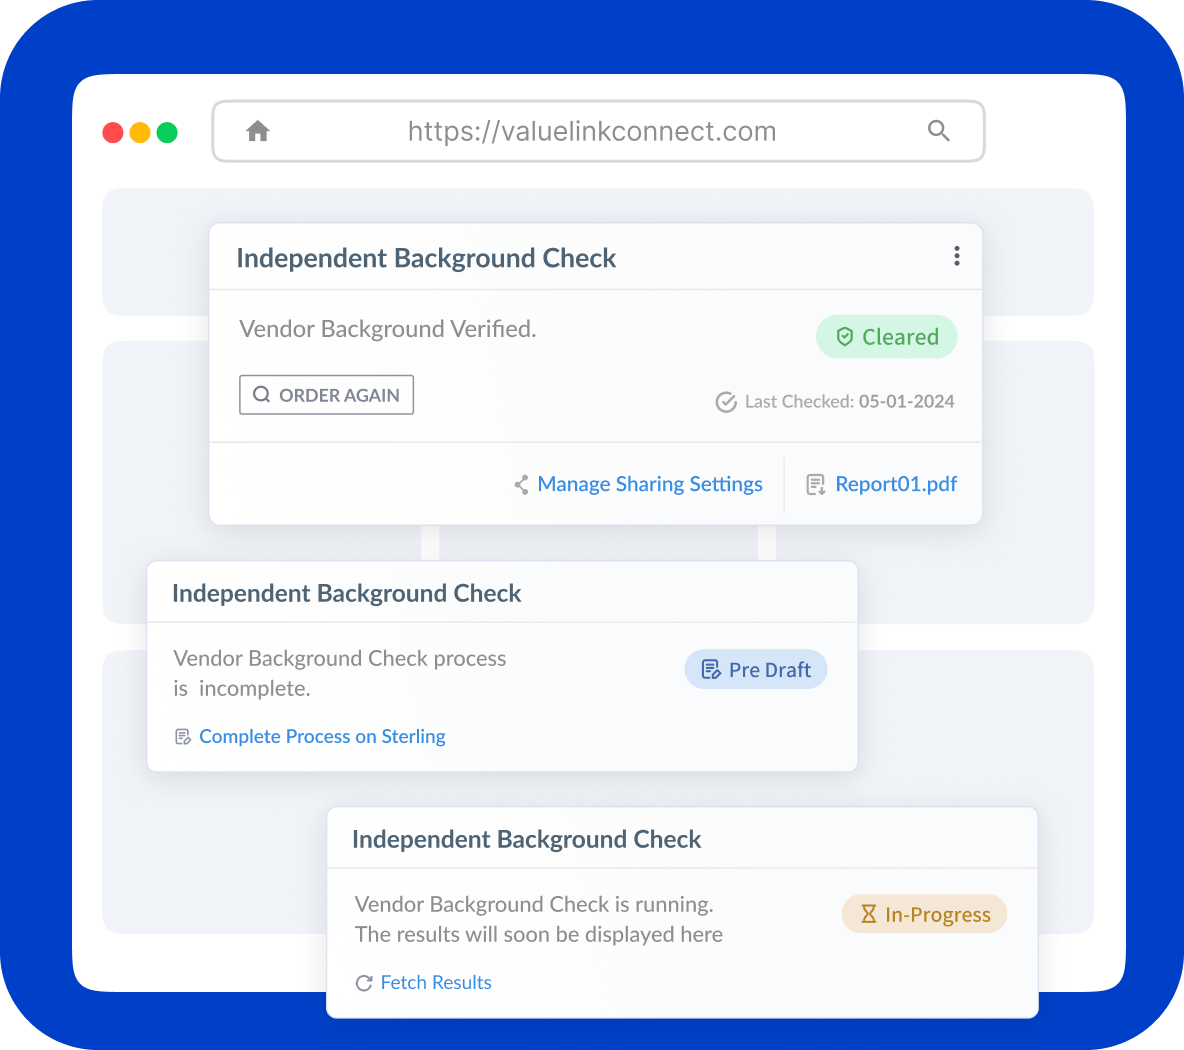Click the edit icon next to Complete Process
This screenshot has width=1184, height=1050.
[x=183, y=737]
